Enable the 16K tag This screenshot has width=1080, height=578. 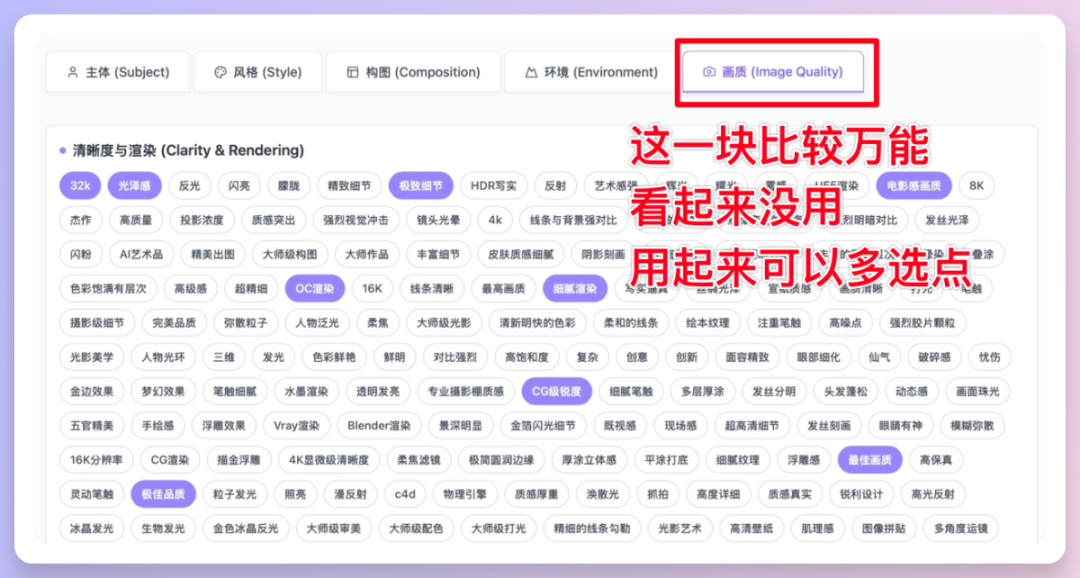[x=372, y=289]
